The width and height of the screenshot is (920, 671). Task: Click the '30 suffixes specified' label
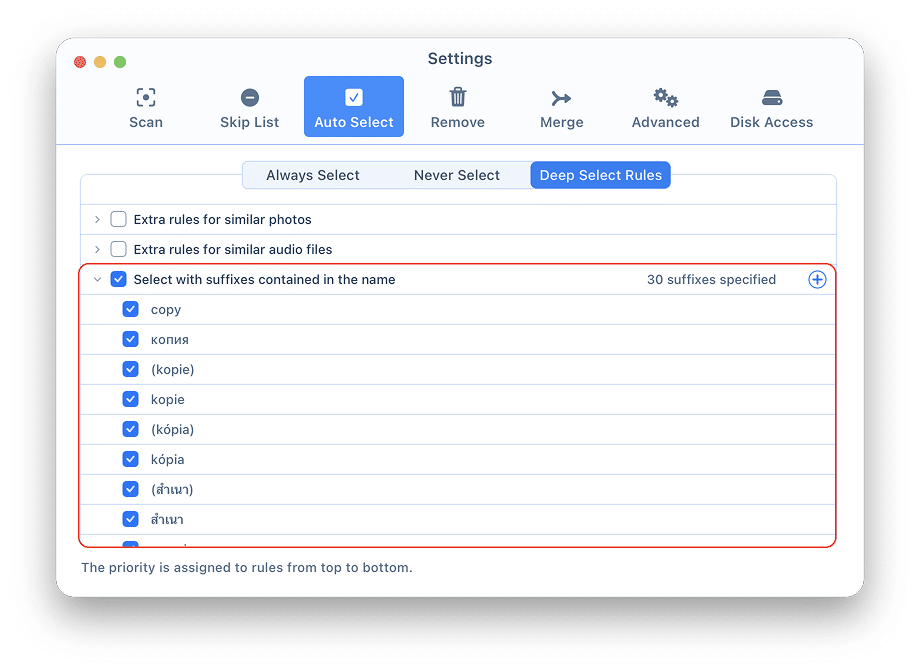(711, 280)
